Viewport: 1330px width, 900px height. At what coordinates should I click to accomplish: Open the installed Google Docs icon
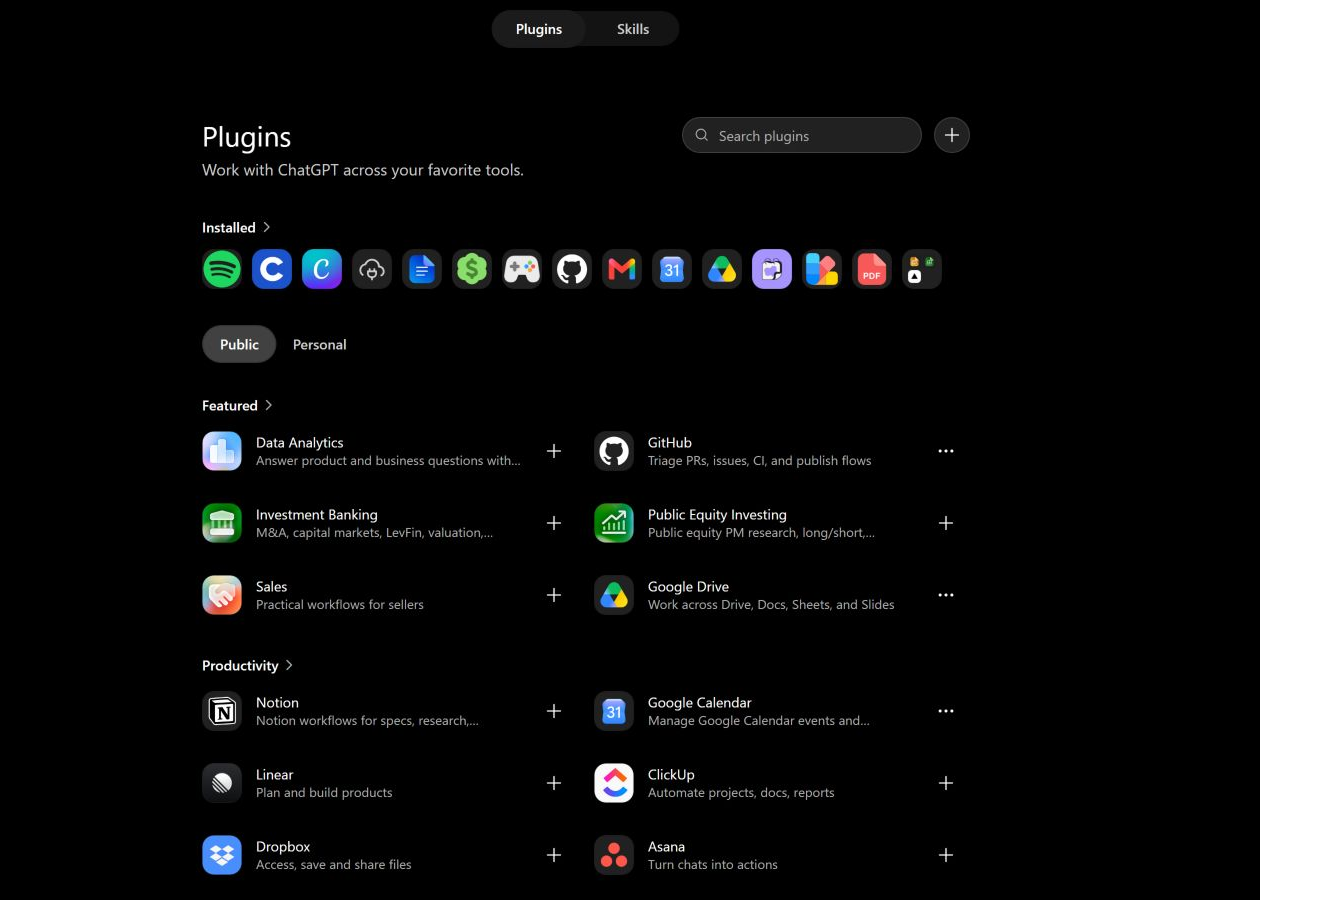[x=422, y=269]
